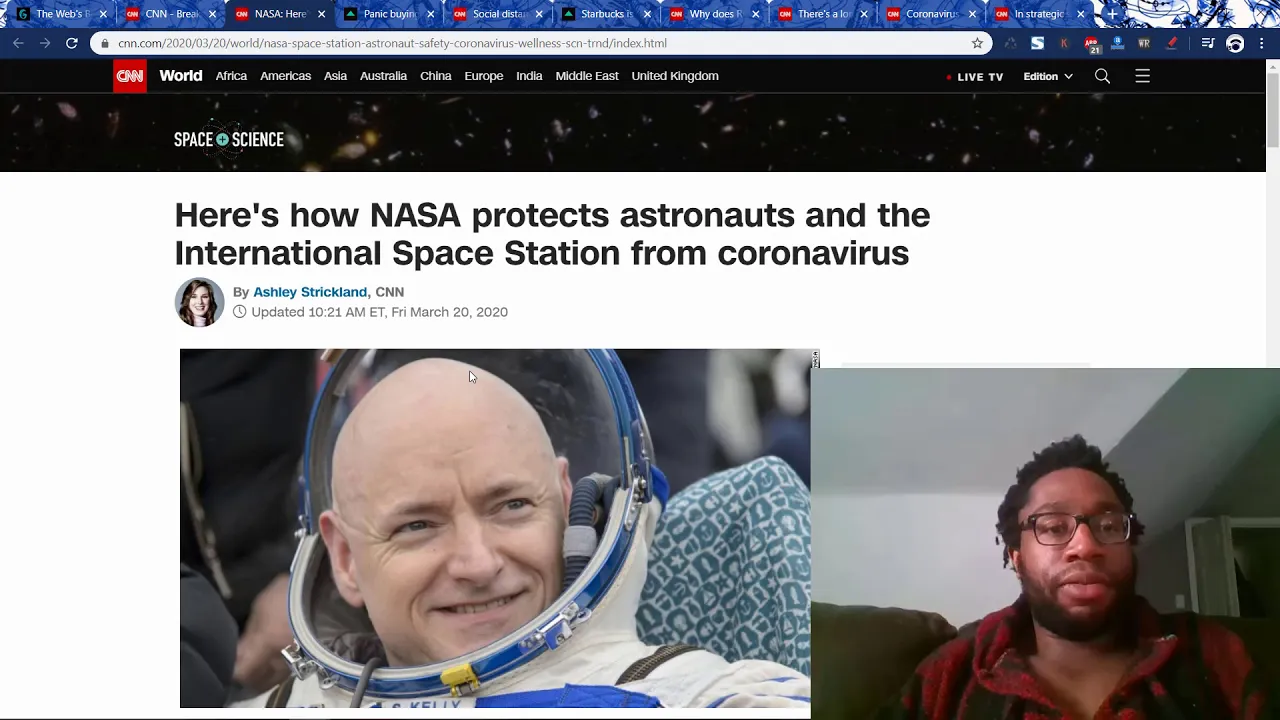Go to Europe section
Screen dimensions: 1280x720
pyautogui.click(x=484, y=76)
